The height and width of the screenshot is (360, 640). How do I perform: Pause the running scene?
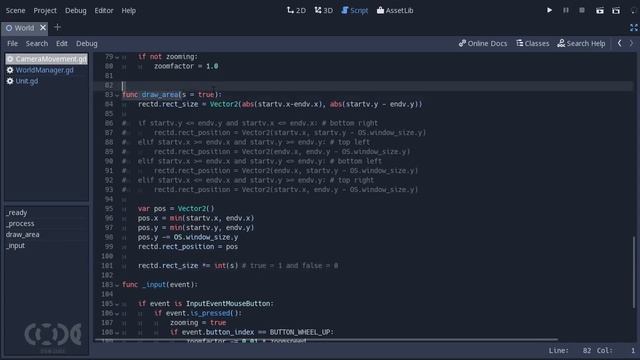coord(566,10)
